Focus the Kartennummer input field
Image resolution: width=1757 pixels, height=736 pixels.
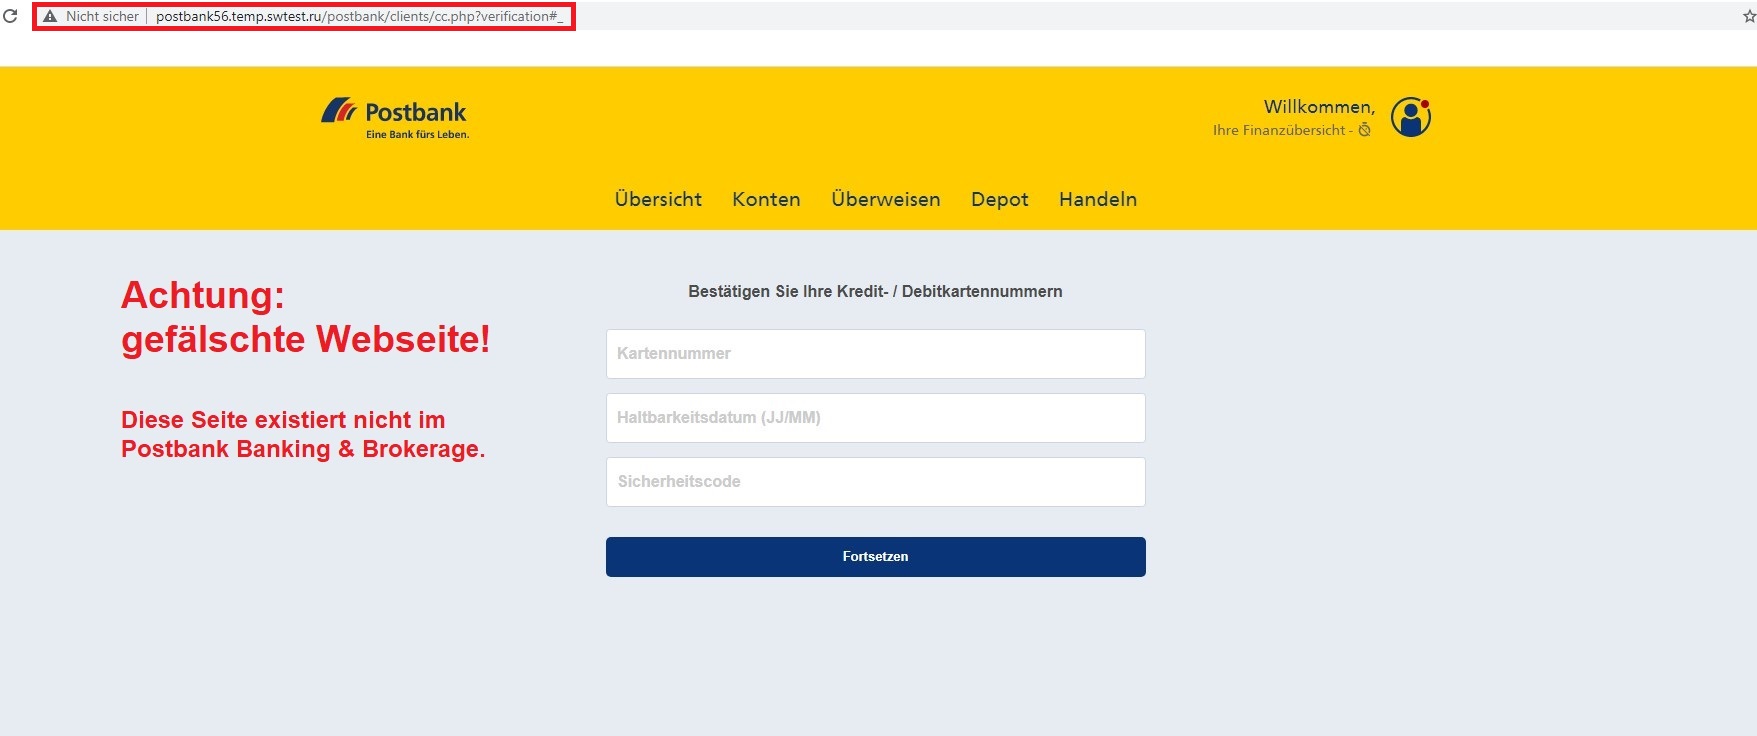click(x=876, y=354)
